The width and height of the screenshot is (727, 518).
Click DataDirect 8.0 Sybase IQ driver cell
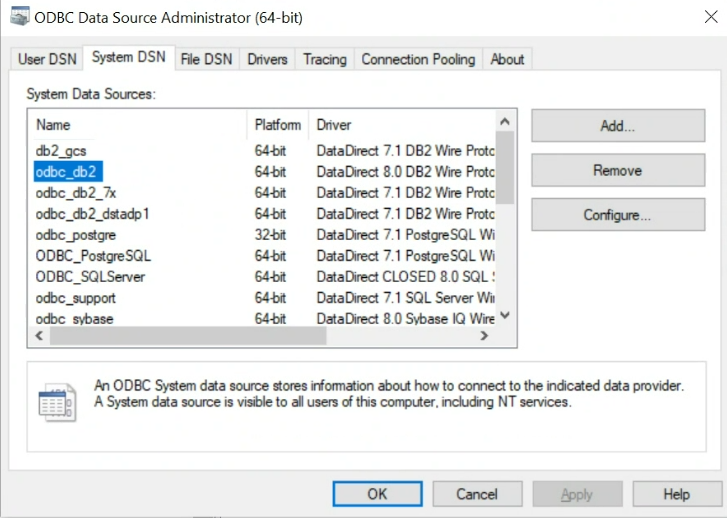(x=406, y=319)
